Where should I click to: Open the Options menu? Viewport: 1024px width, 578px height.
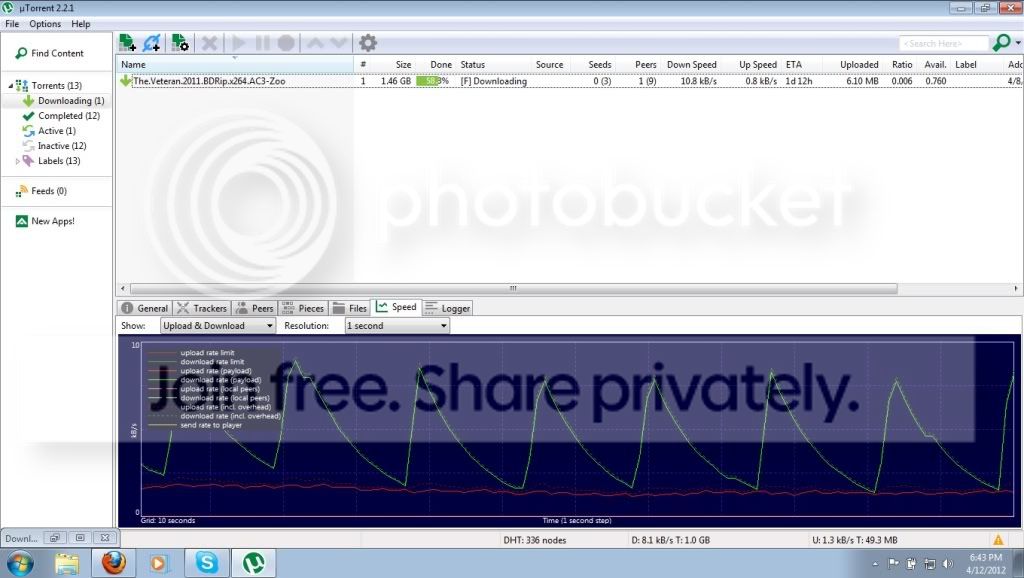[x=45, y=24]
